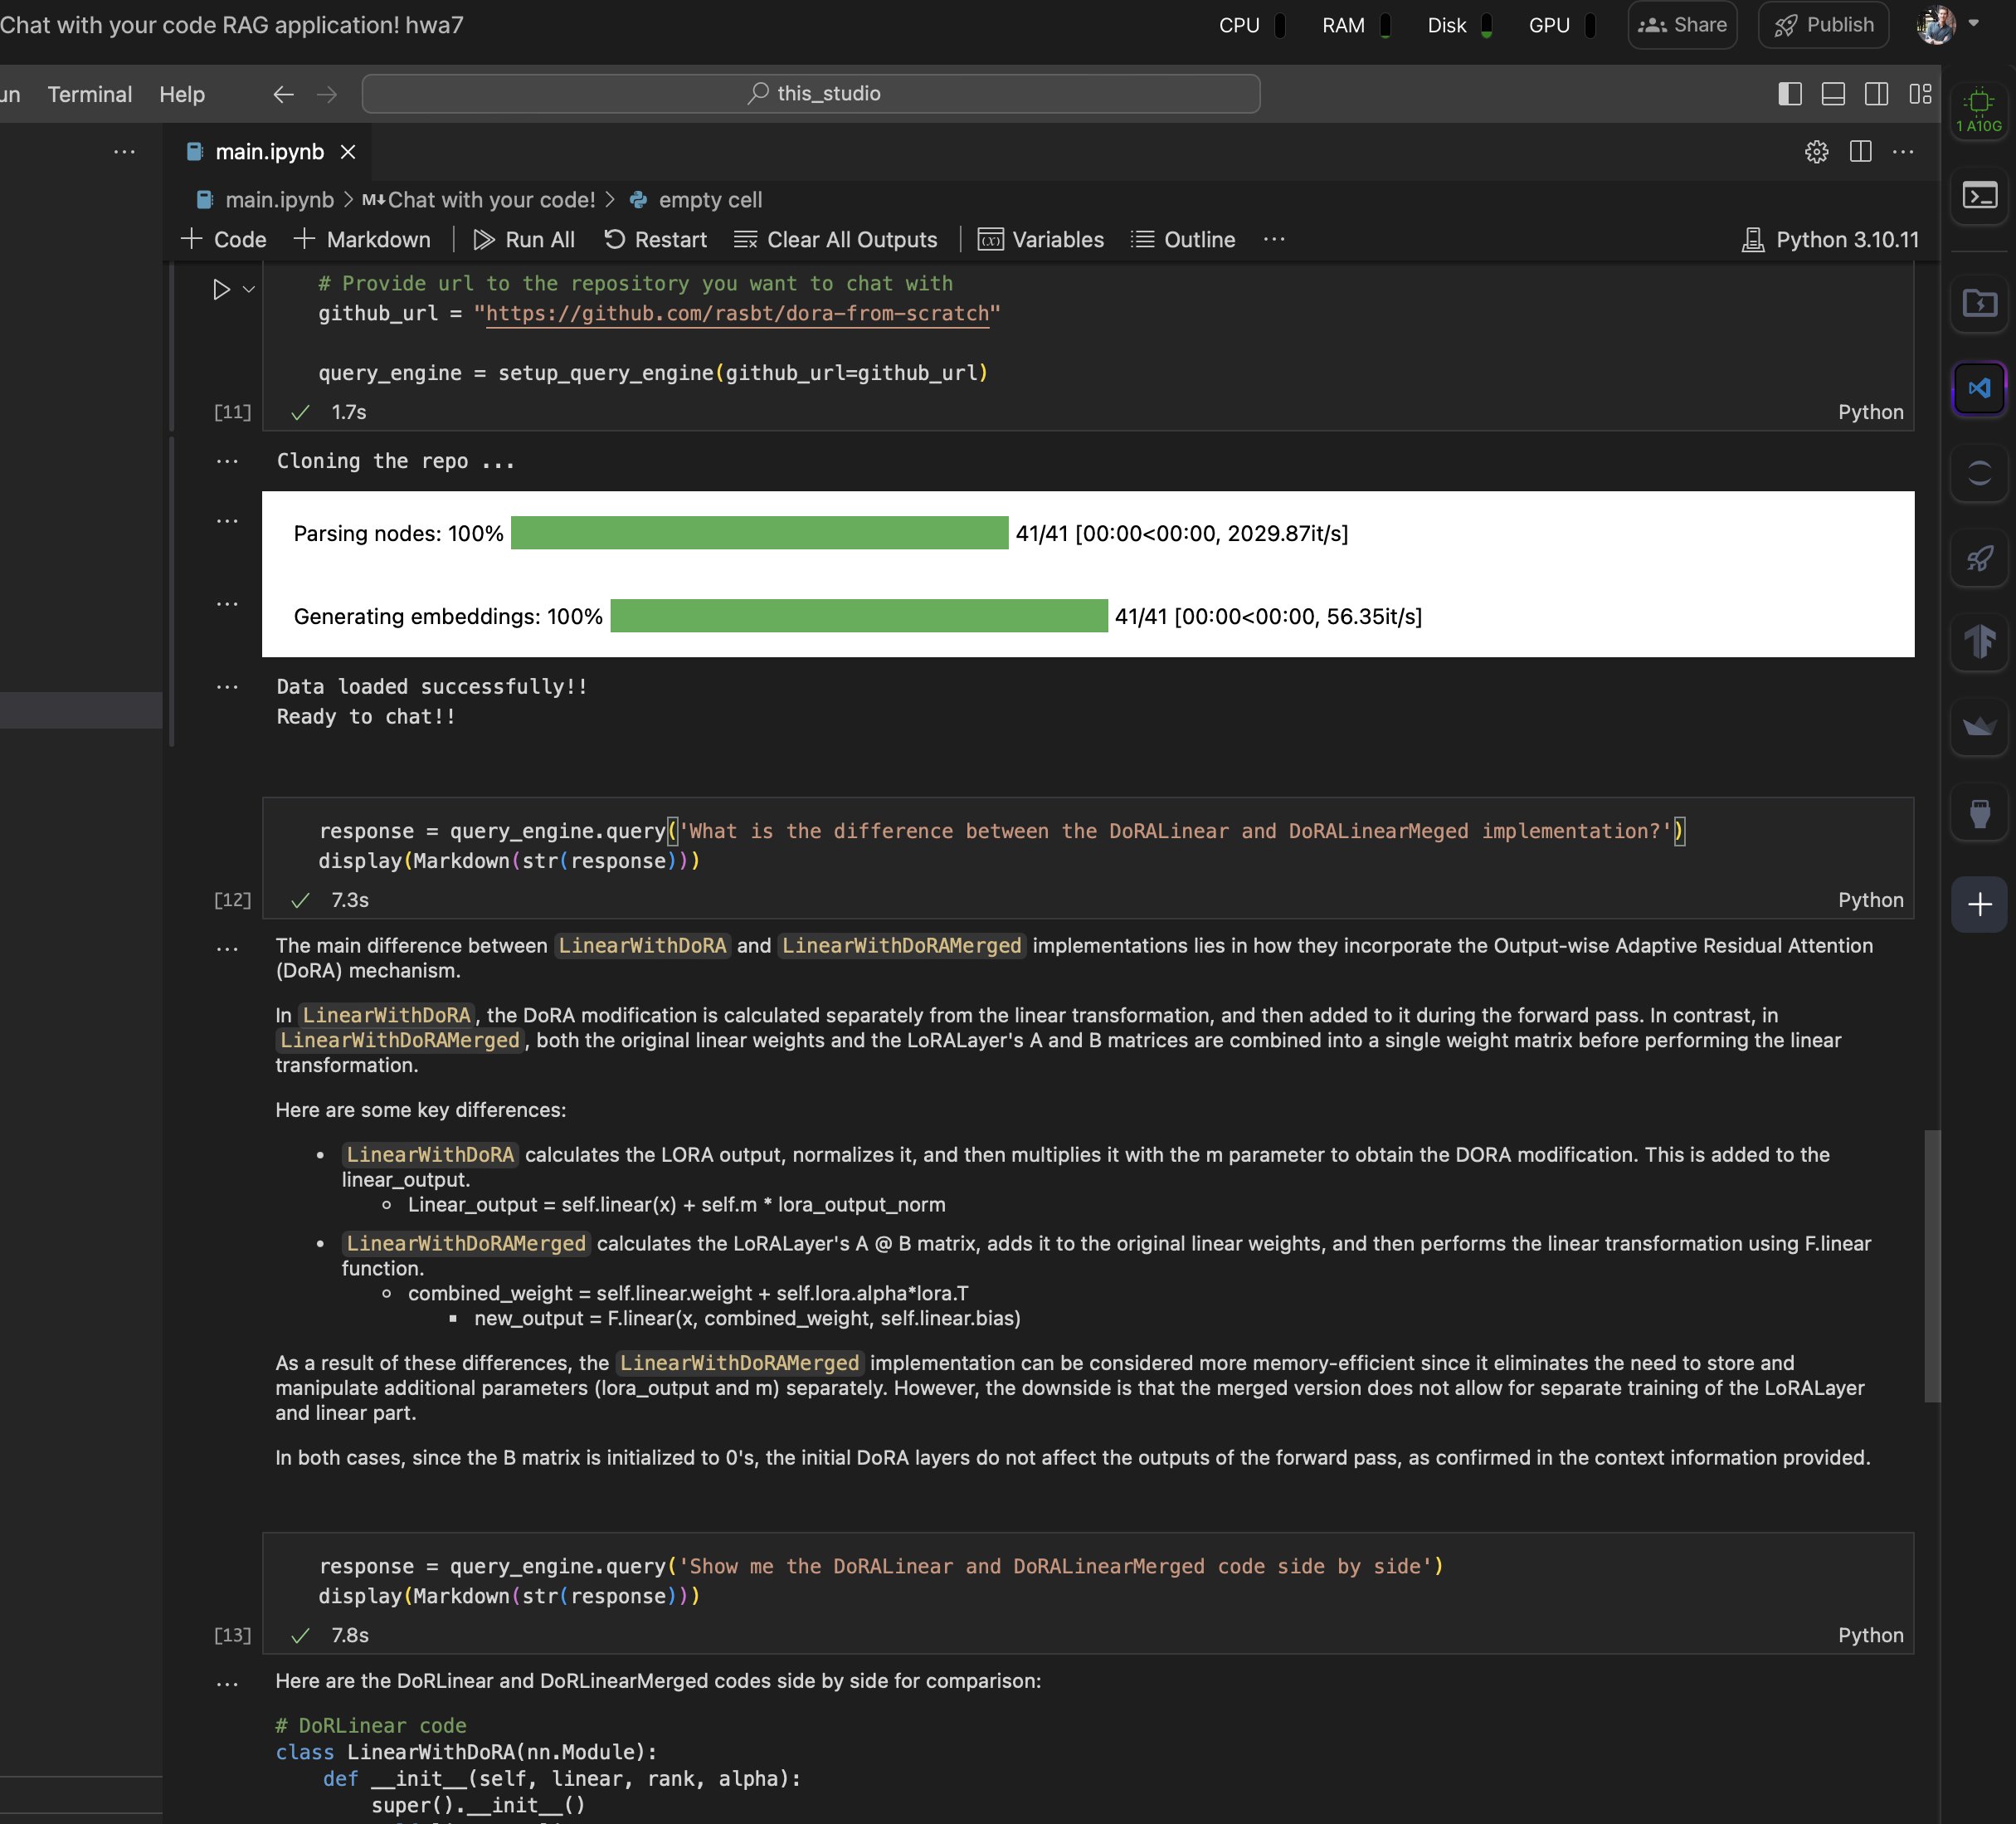The height and width of the screenshot is (1824, 2016).
Task: Change Python language mode of cell 11
Action: [1870, 412]
